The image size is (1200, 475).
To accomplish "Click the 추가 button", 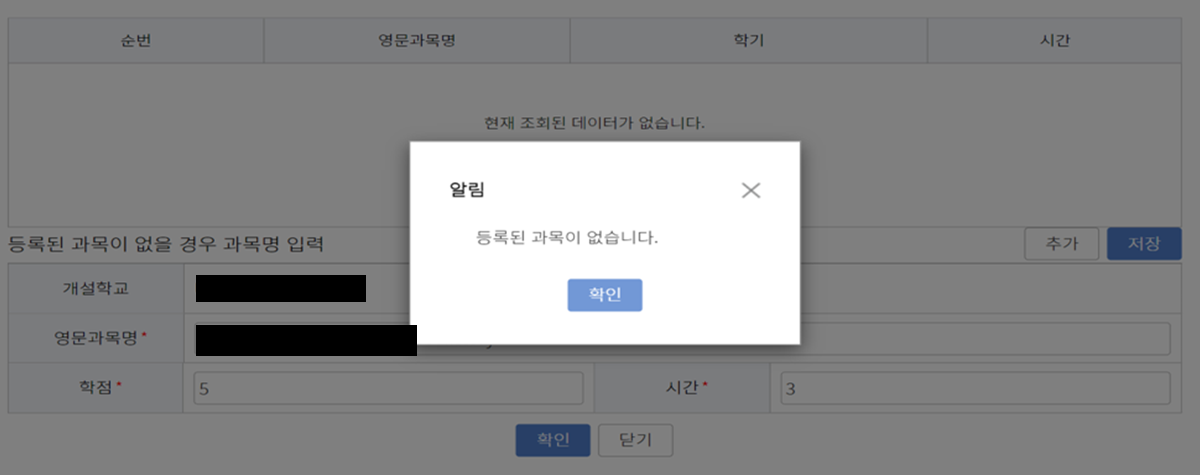I will point(1062,244).
